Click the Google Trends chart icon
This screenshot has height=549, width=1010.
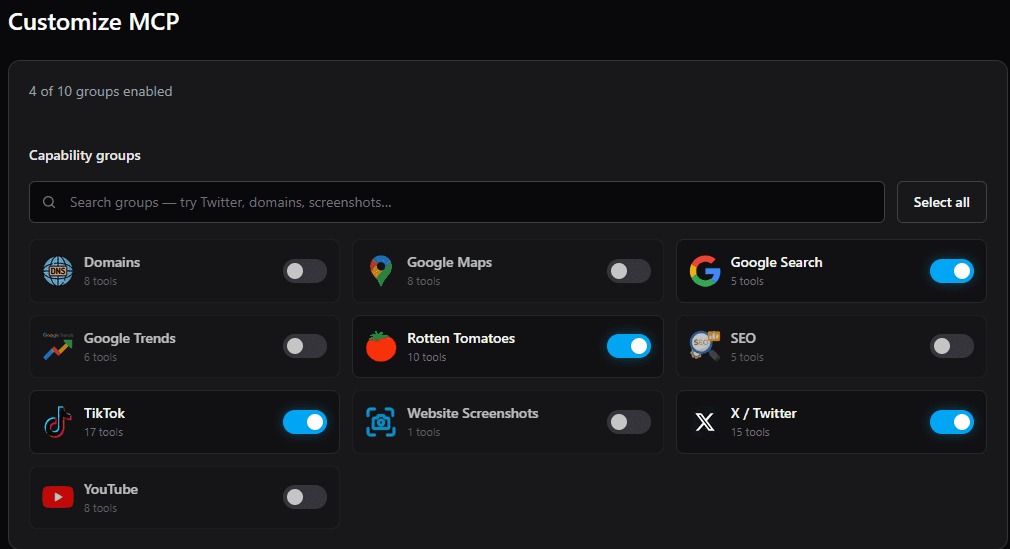coord(58,347)
